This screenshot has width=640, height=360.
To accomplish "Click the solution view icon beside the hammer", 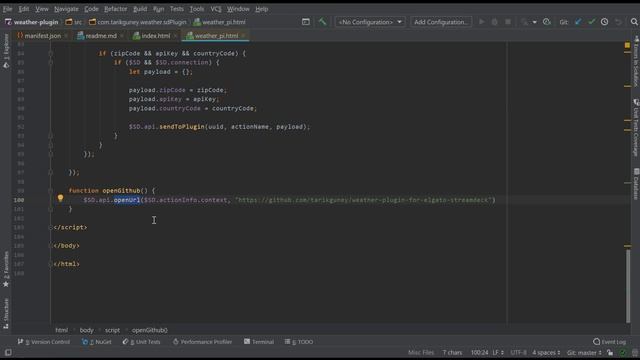I will tap(306, 22).
